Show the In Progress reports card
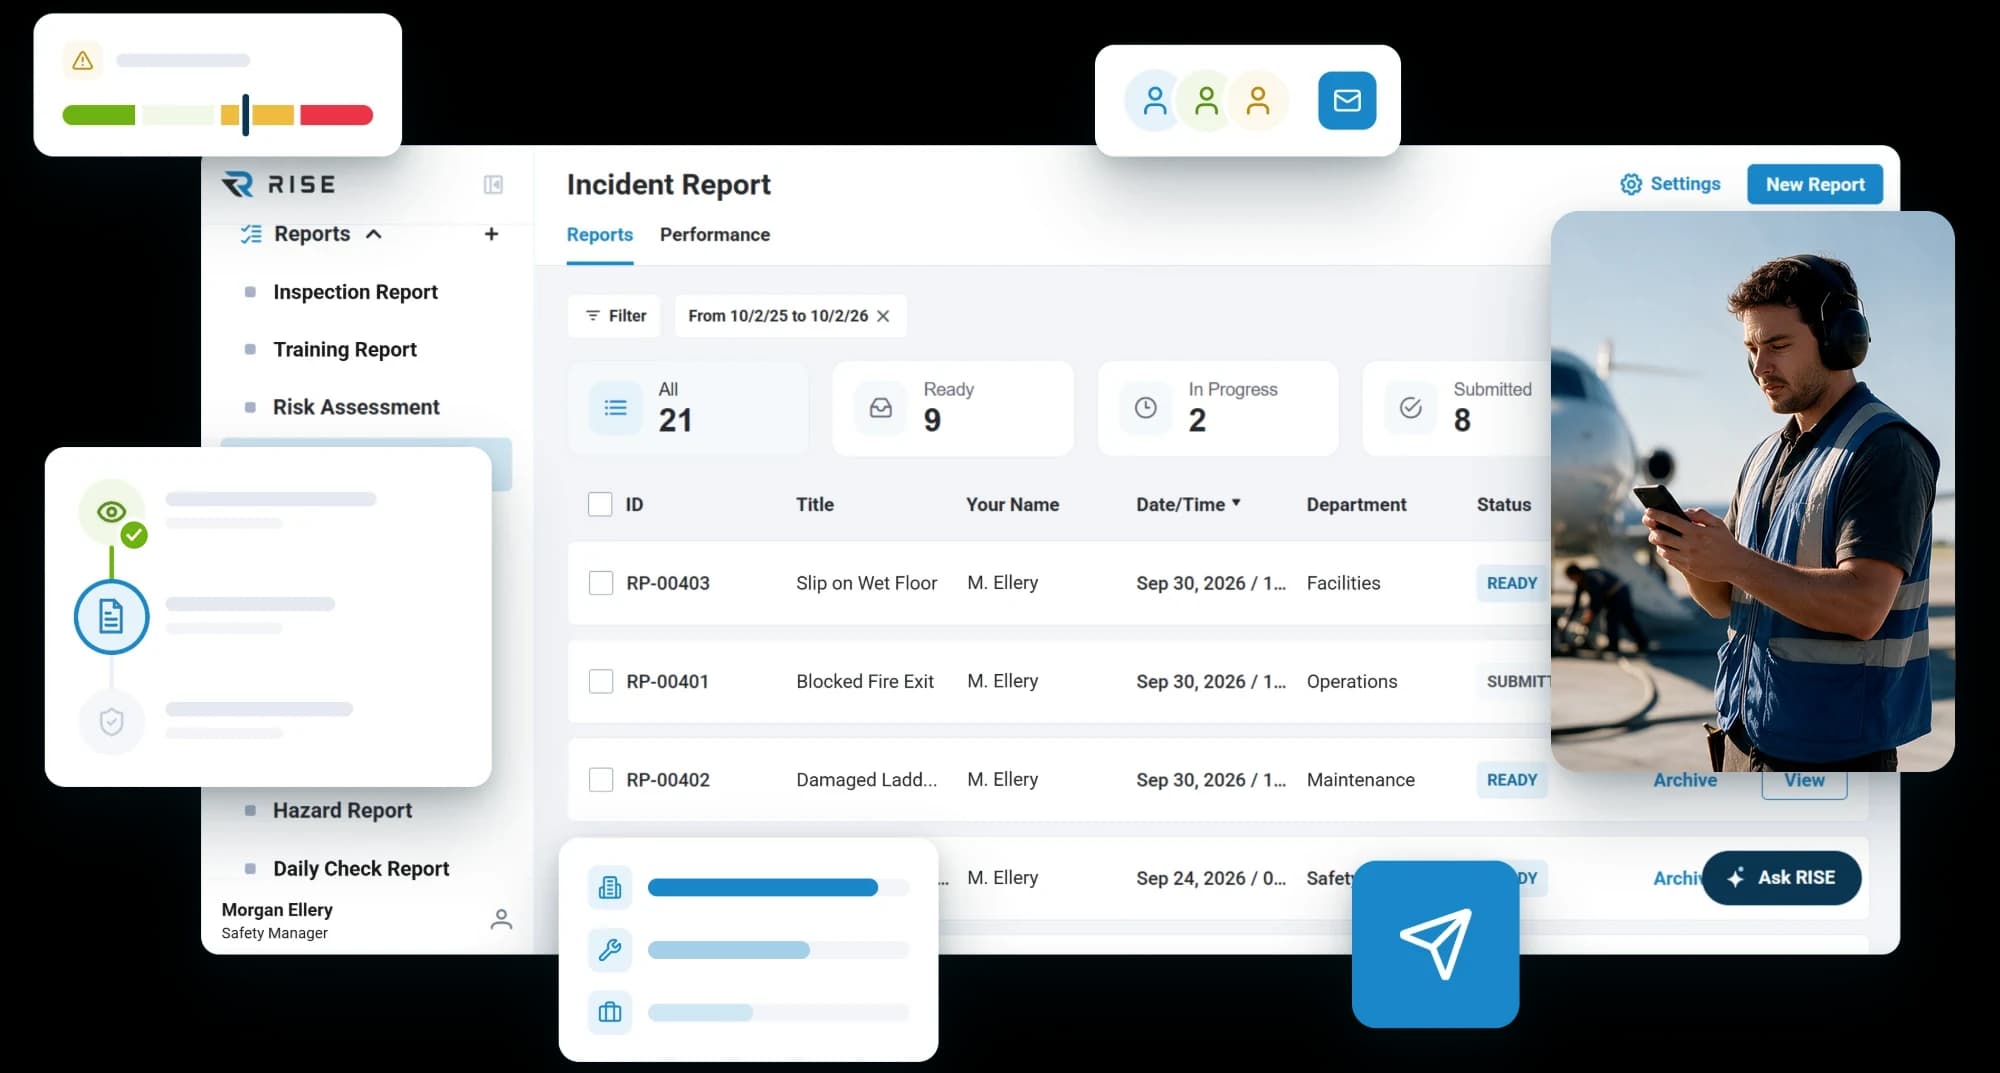The height and width of the screenshot is (1073, 2000). [1218, 408]
